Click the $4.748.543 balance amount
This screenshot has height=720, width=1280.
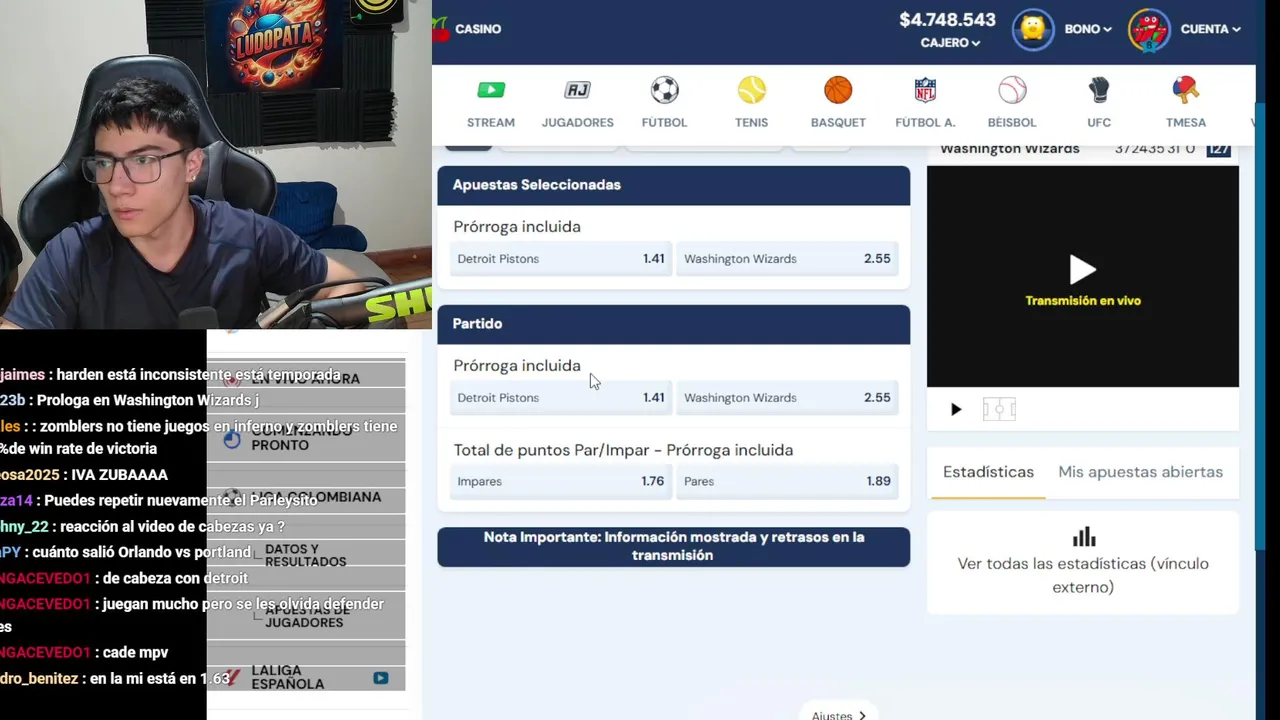pos(947,20)
